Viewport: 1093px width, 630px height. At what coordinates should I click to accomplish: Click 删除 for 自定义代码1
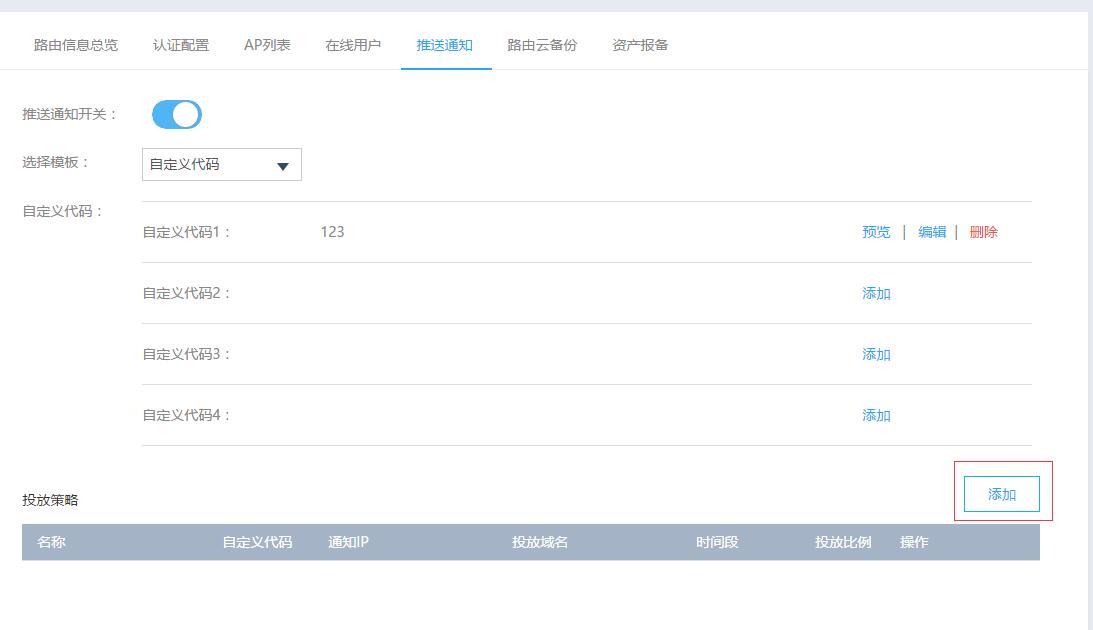(984, 232)
